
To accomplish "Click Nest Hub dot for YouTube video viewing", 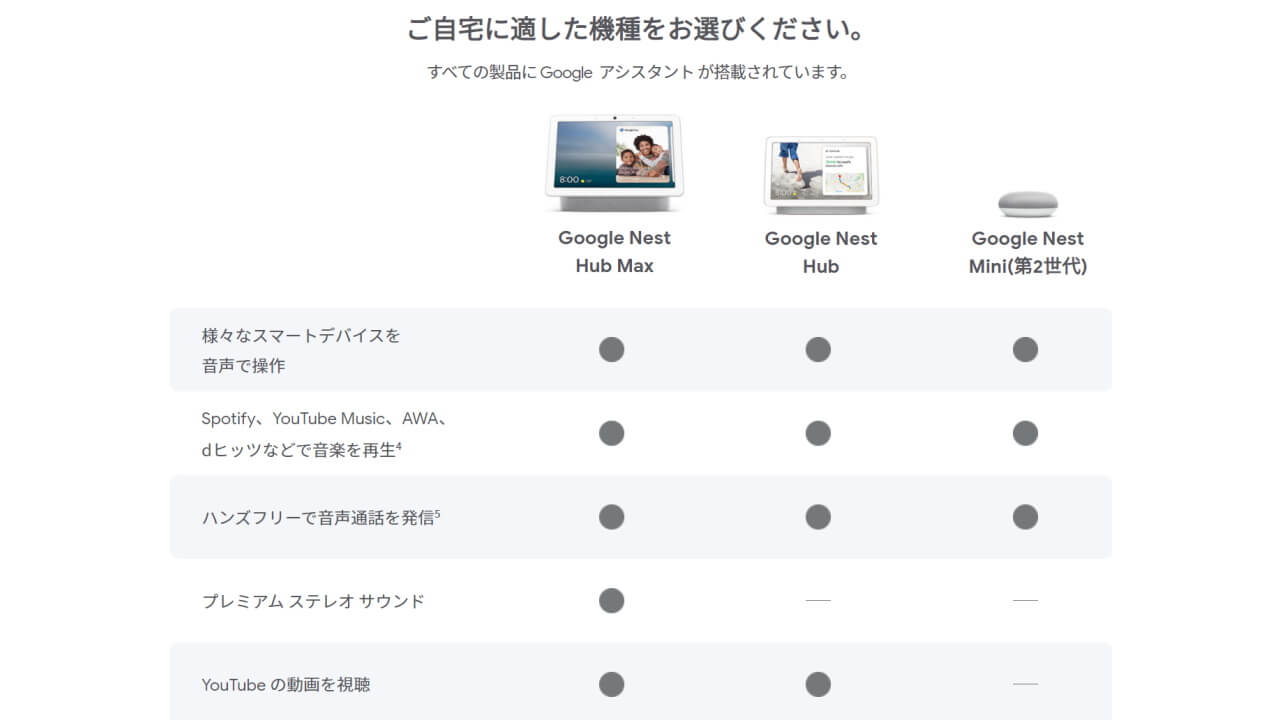I will click(x=818, y=684).
